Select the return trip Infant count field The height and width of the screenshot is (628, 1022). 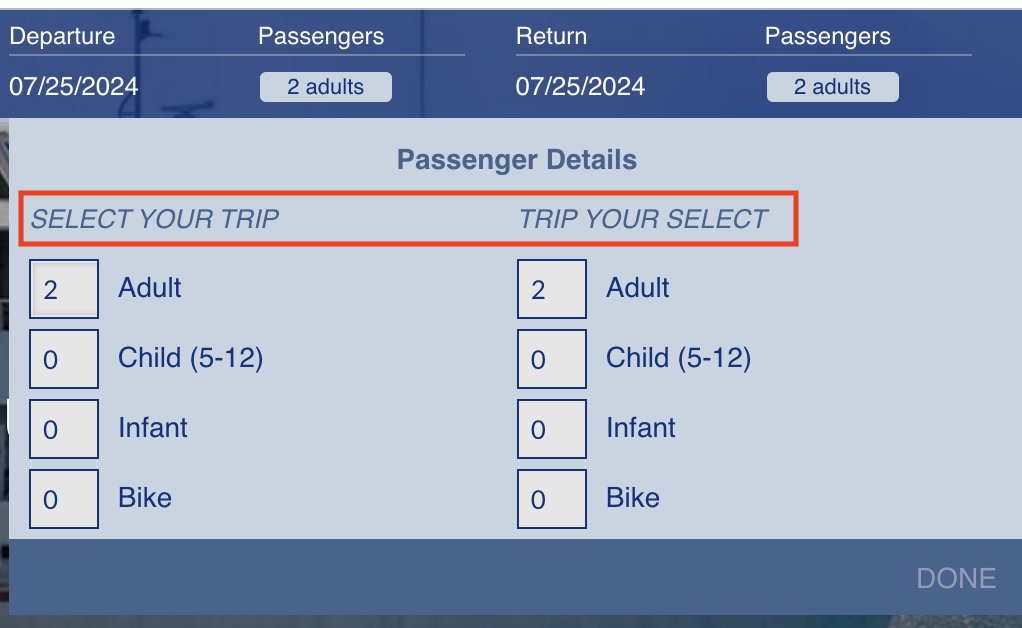[x=551, y=429]
